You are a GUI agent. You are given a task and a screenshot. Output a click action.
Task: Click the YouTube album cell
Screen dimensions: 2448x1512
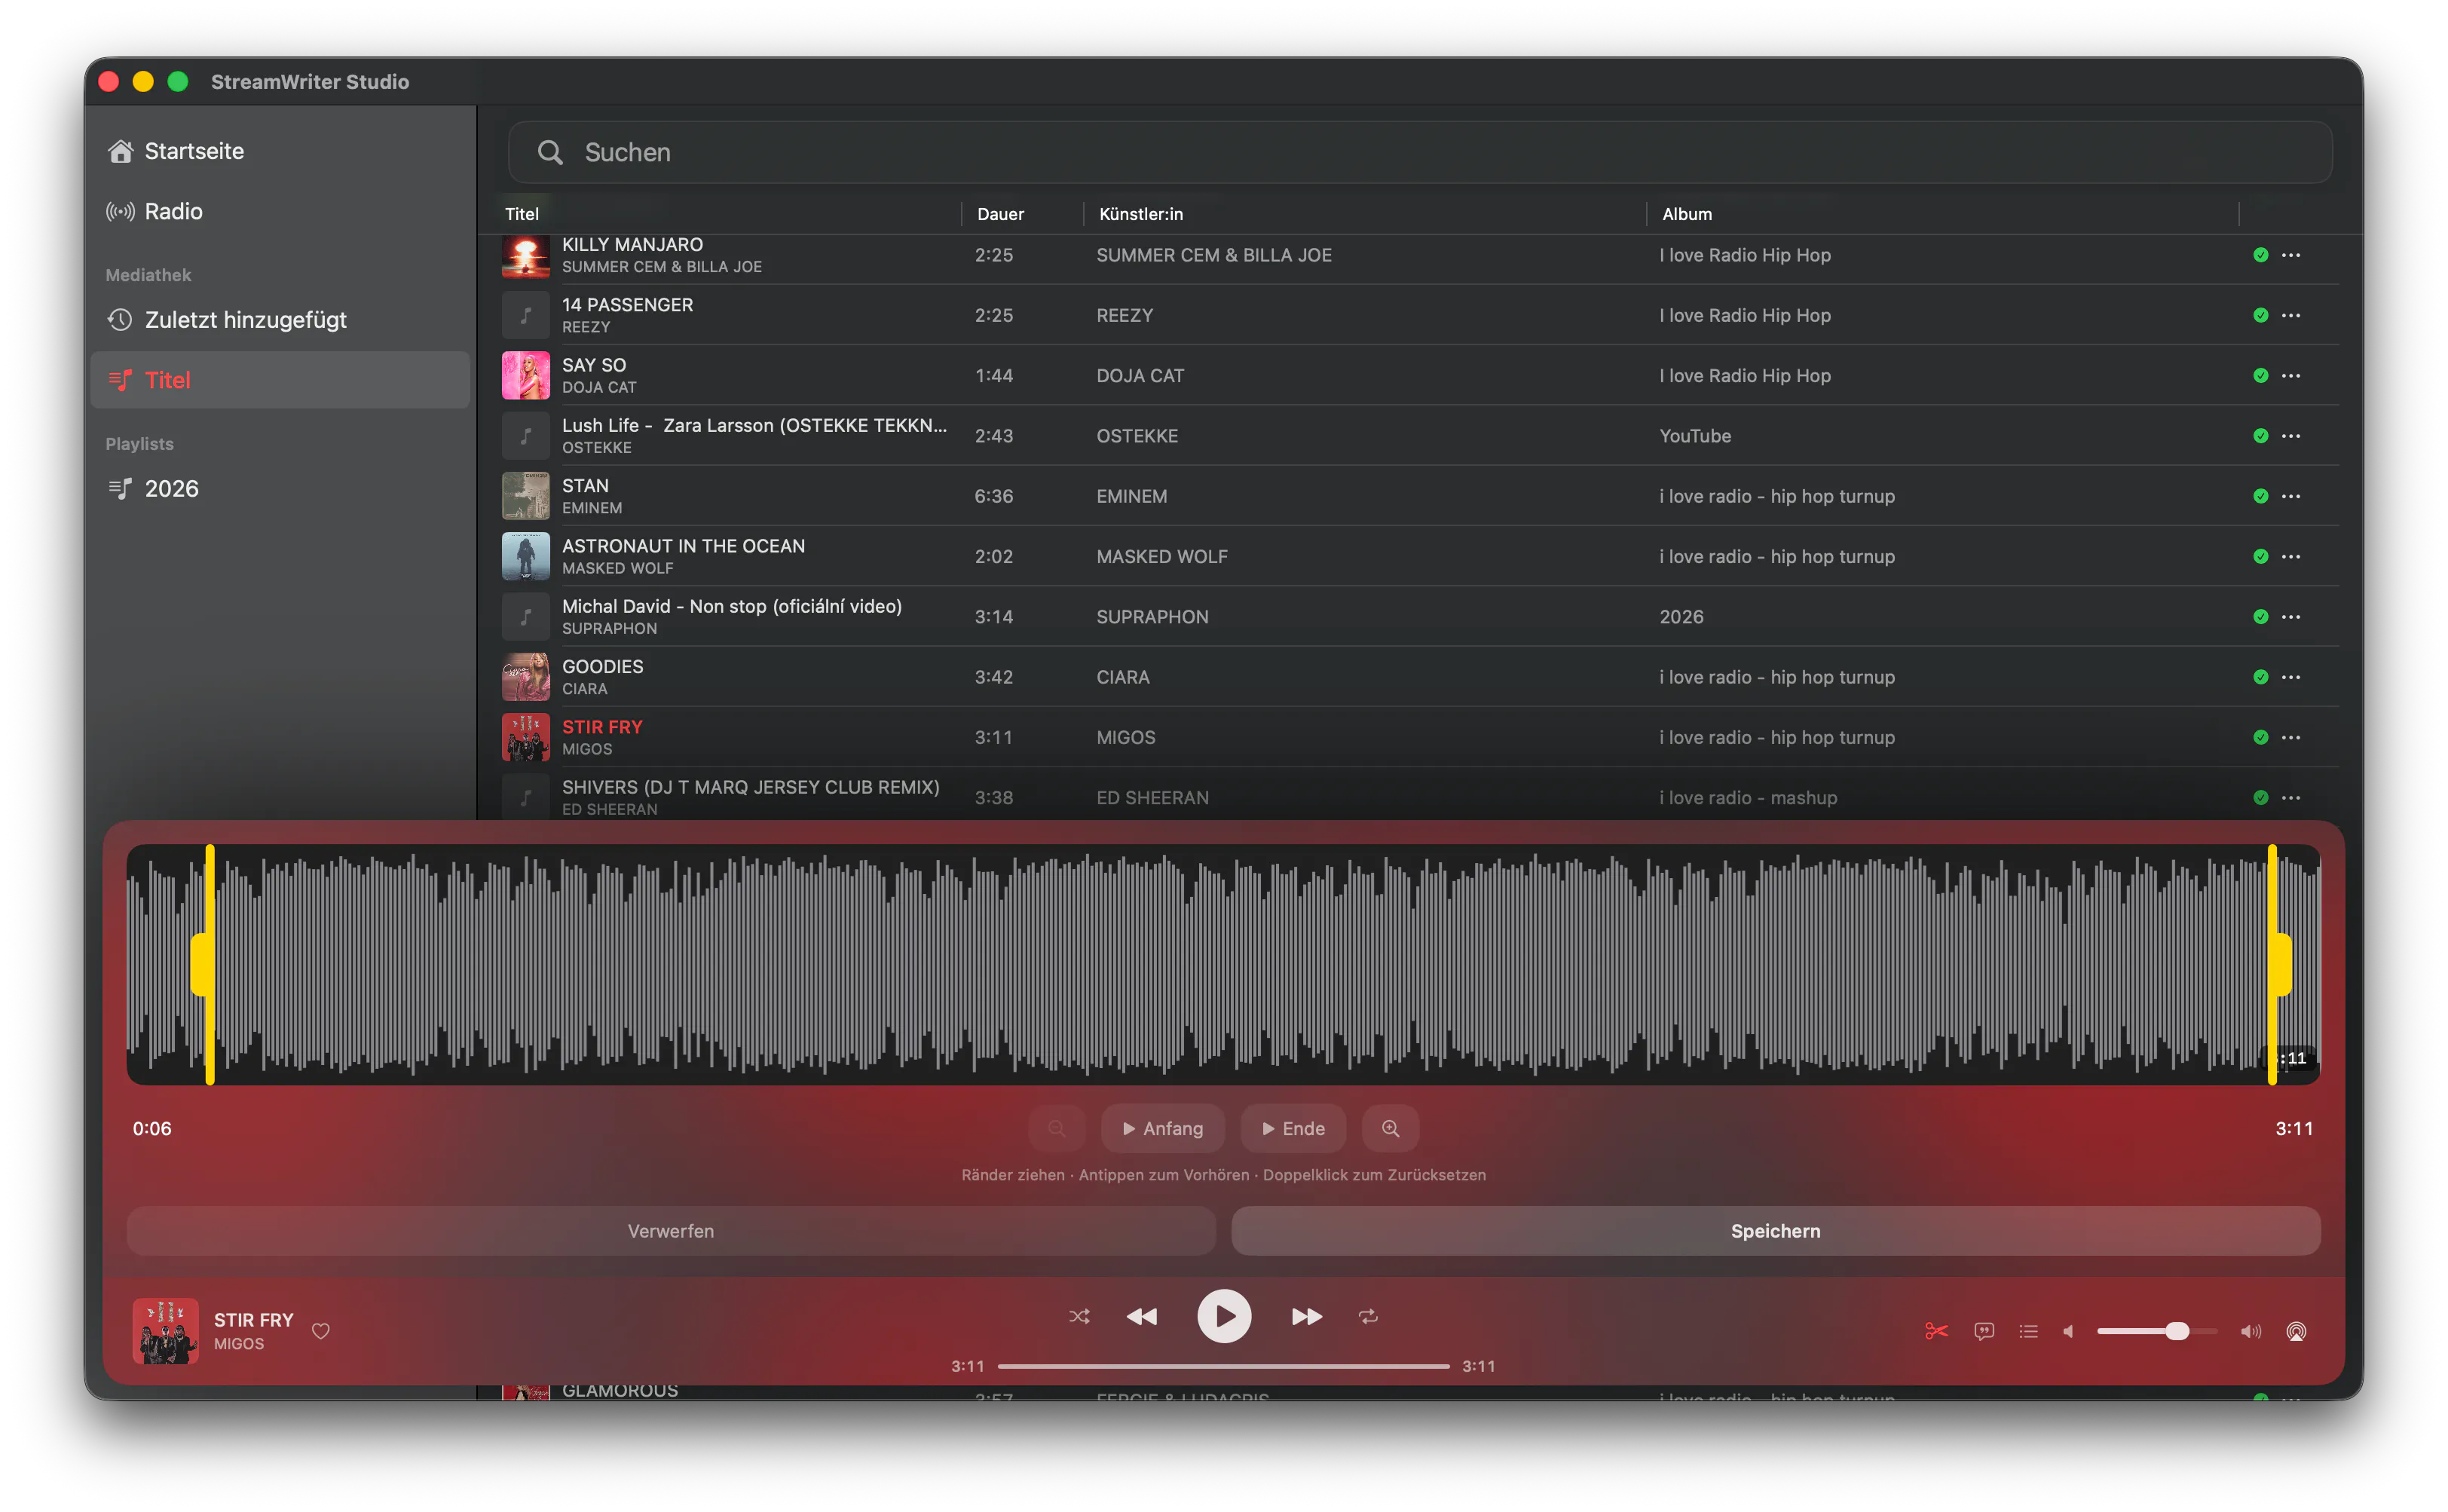1695,436
